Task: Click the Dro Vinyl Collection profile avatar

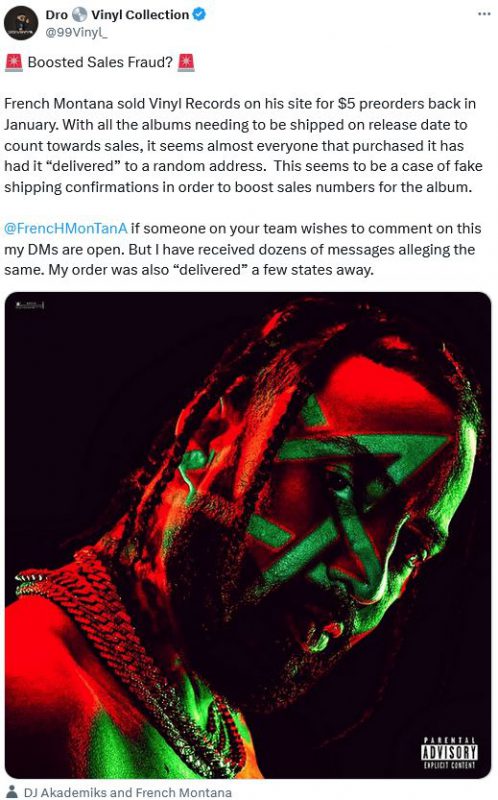Action: click(21, 23)
